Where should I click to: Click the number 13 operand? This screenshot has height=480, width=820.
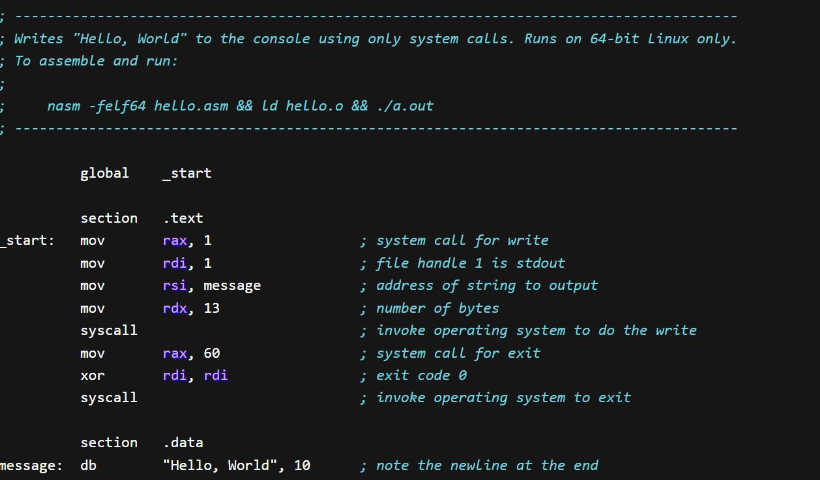point(211,308)
